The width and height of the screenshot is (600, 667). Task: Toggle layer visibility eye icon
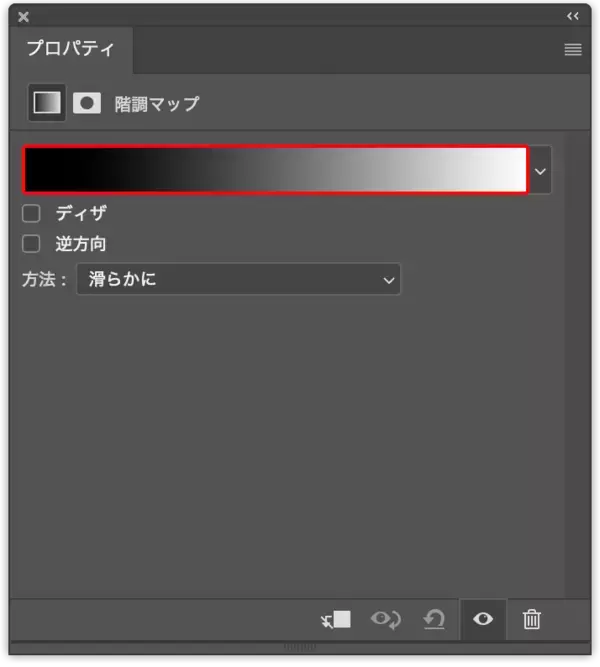483,619
